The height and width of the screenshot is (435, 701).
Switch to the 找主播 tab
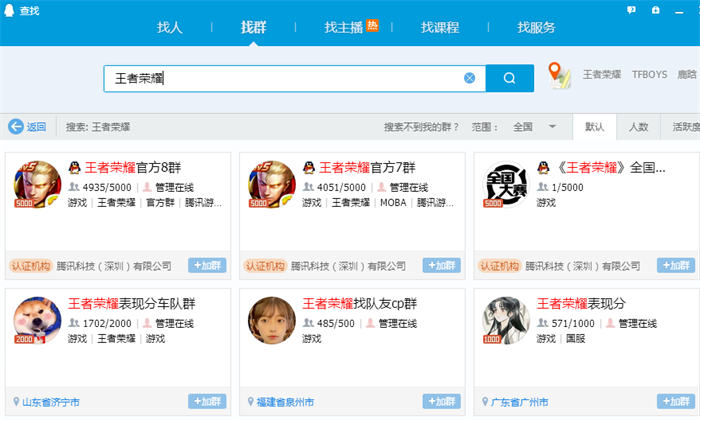click(344, 27)
